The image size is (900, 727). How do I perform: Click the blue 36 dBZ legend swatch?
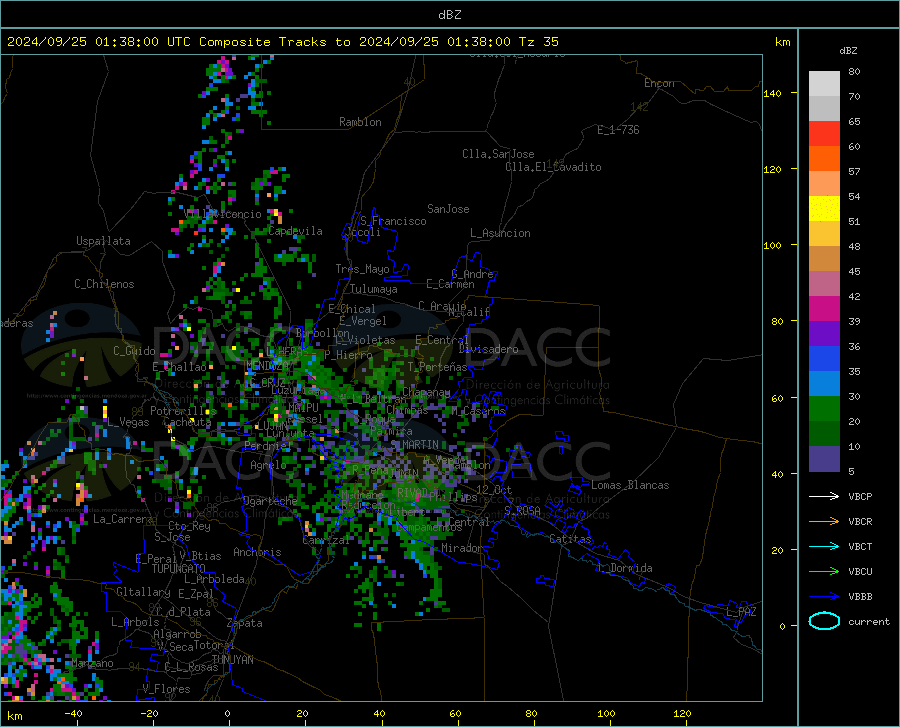pos(824,359)
